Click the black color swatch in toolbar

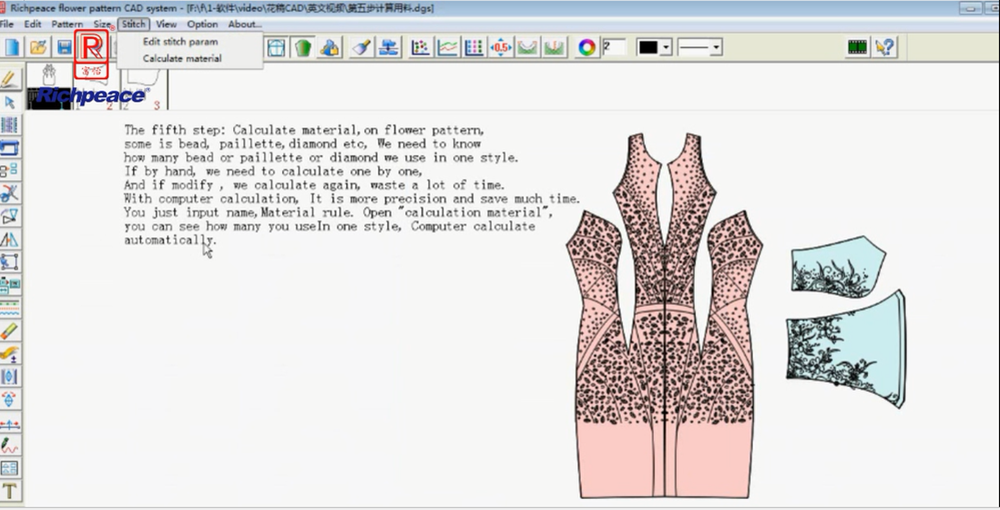tap(648, 47)
